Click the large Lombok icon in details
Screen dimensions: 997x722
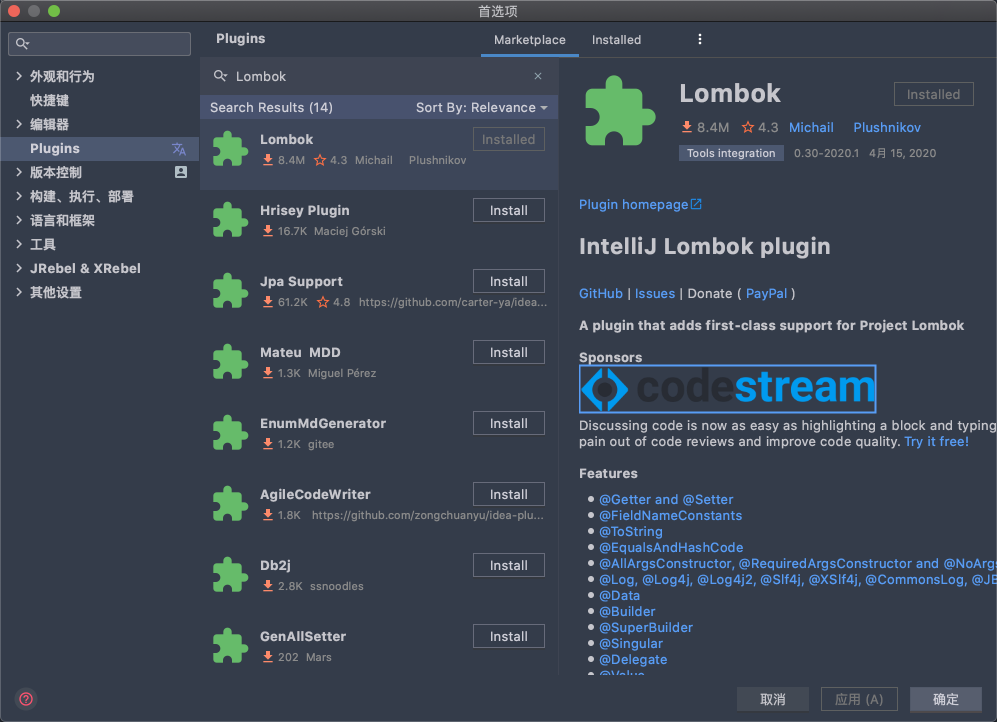[x=619, y=111]
